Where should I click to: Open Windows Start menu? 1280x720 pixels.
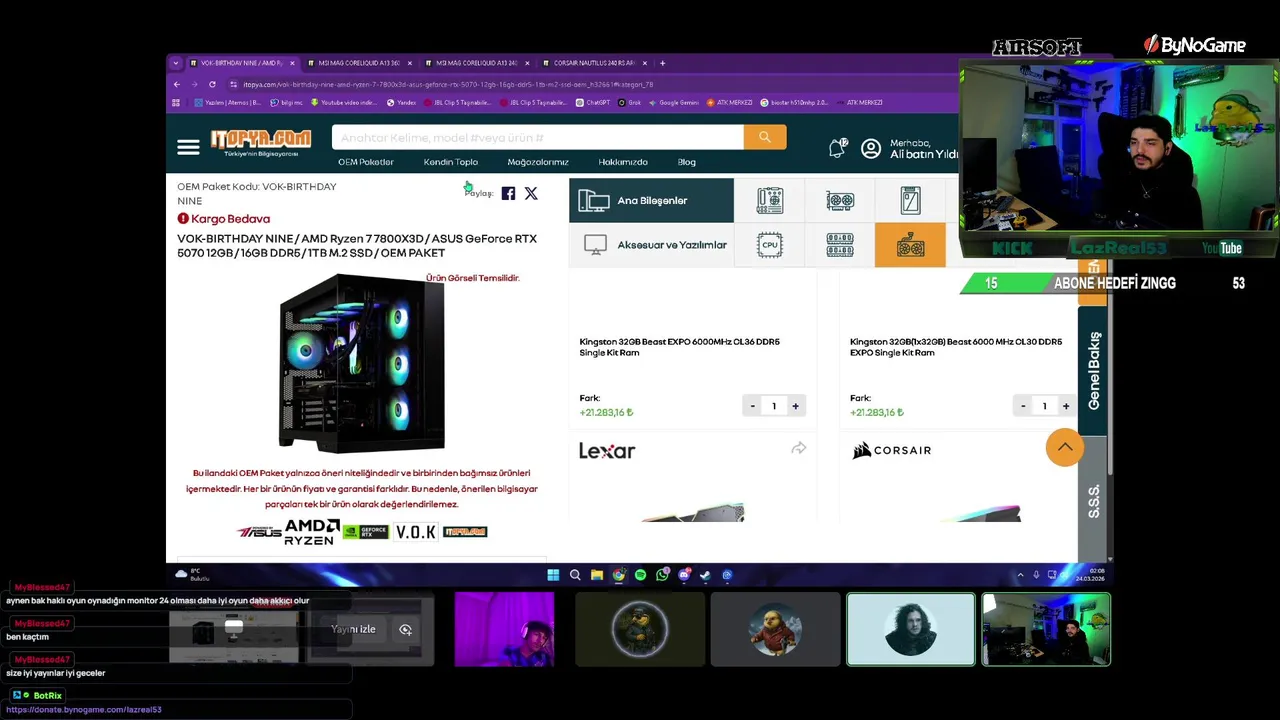pos(553,575)
